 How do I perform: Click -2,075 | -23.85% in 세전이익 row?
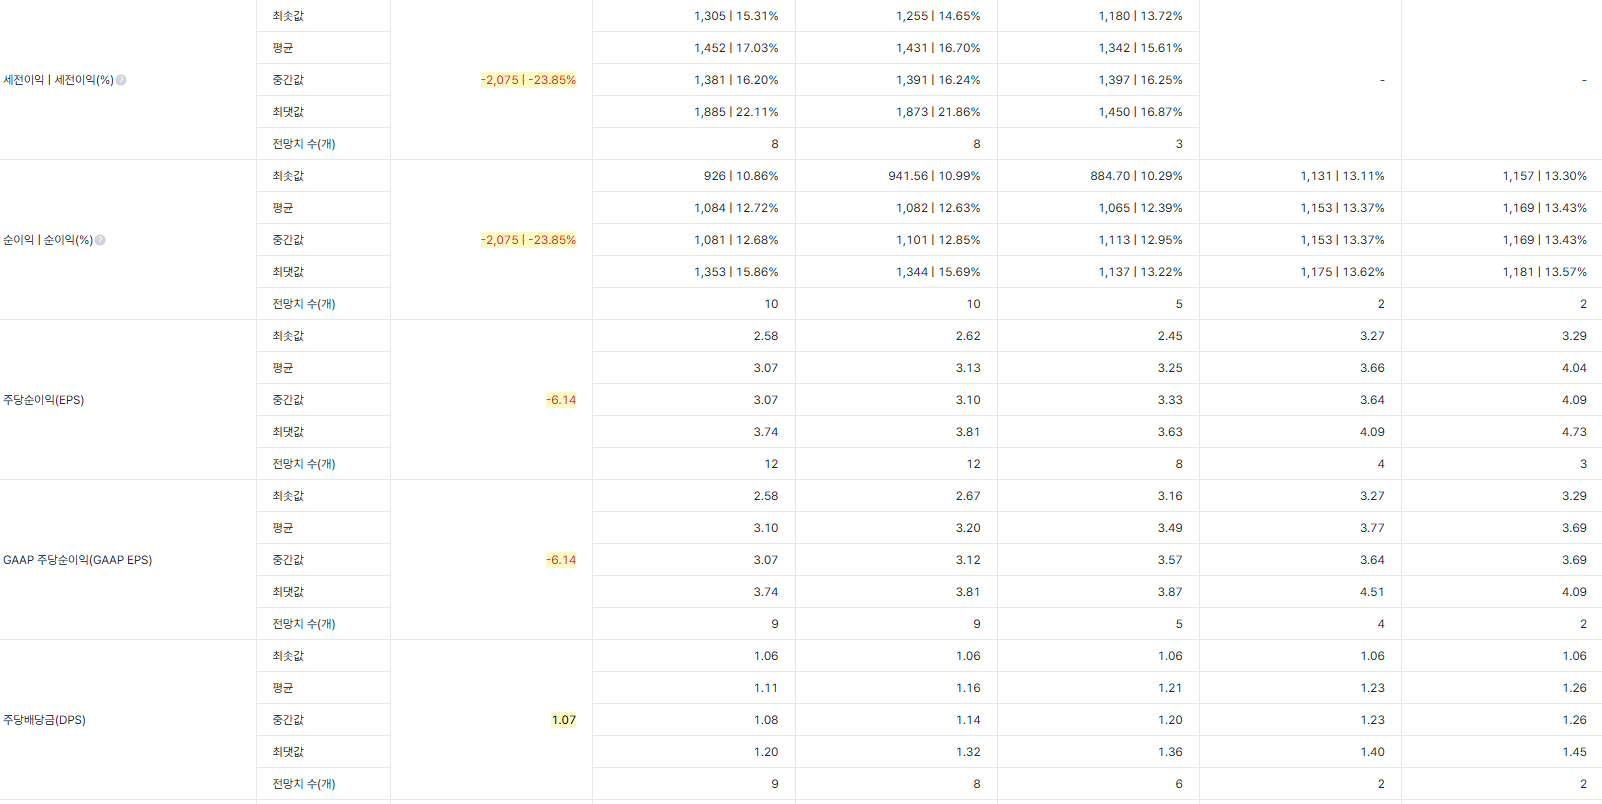528,80
